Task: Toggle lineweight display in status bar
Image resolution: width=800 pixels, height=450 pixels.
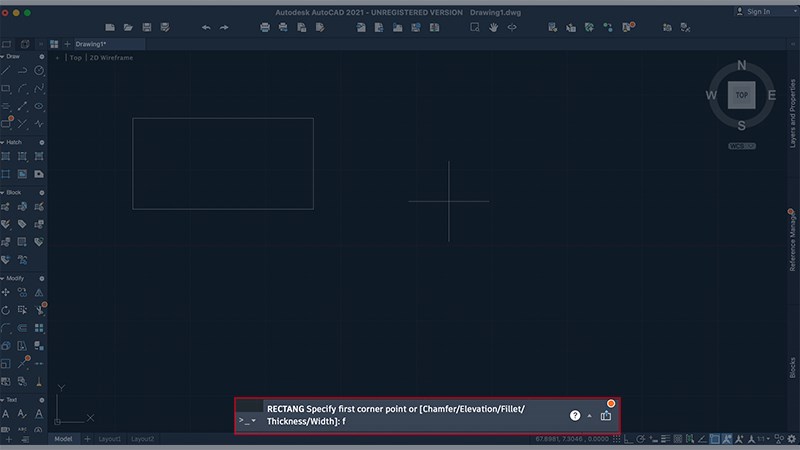Action: [x=665, y=439]
